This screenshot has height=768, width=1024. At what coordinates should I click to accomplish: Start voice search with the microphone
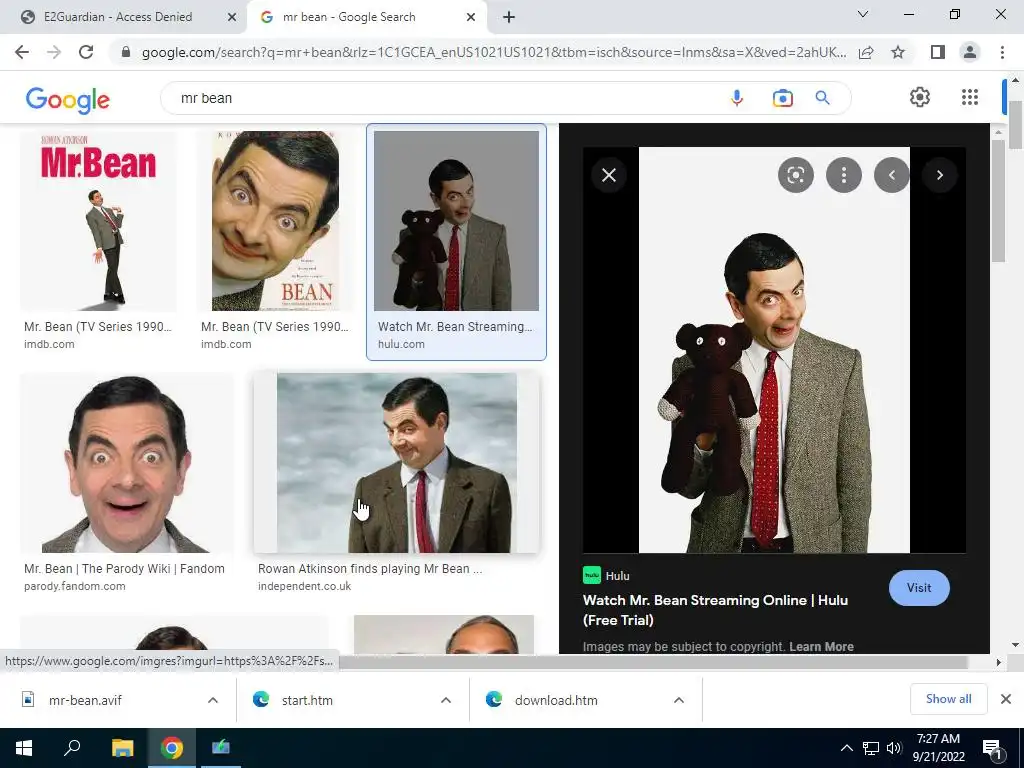click(x=737, y=98)
